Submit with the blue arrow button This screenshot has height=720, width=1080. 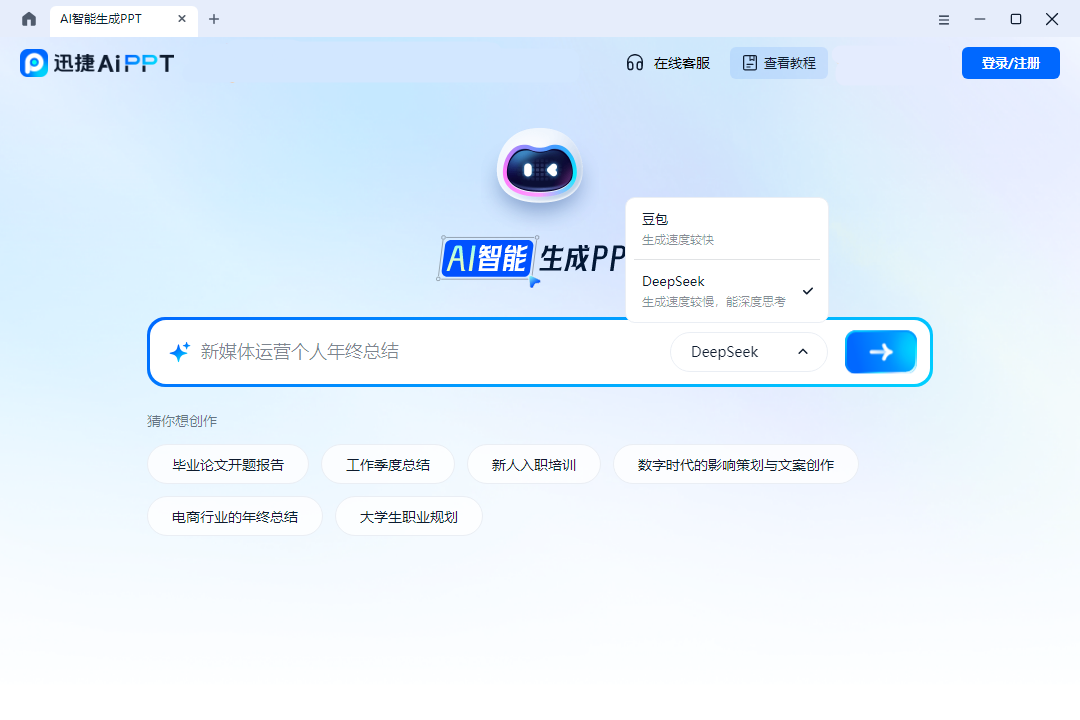881,352
